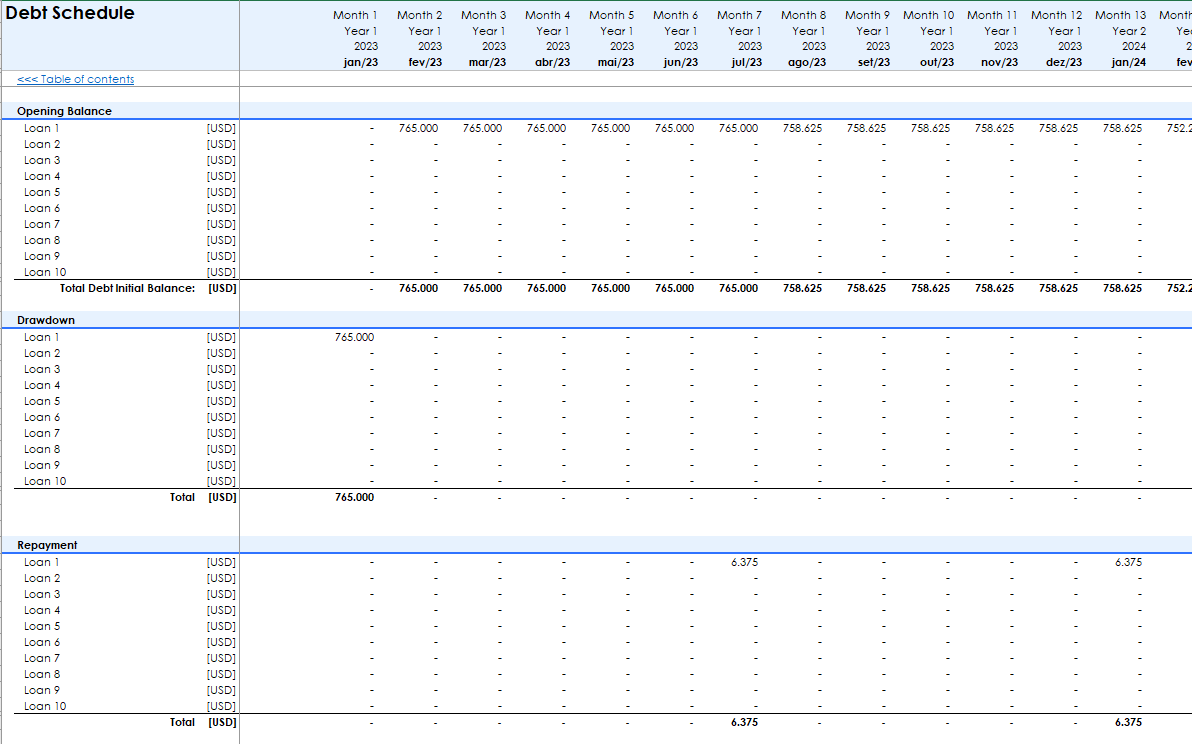Select Loan 1 drawdown value in jan/23
The width and height of the screenshot is (1192, 744).
click(355, 337)
